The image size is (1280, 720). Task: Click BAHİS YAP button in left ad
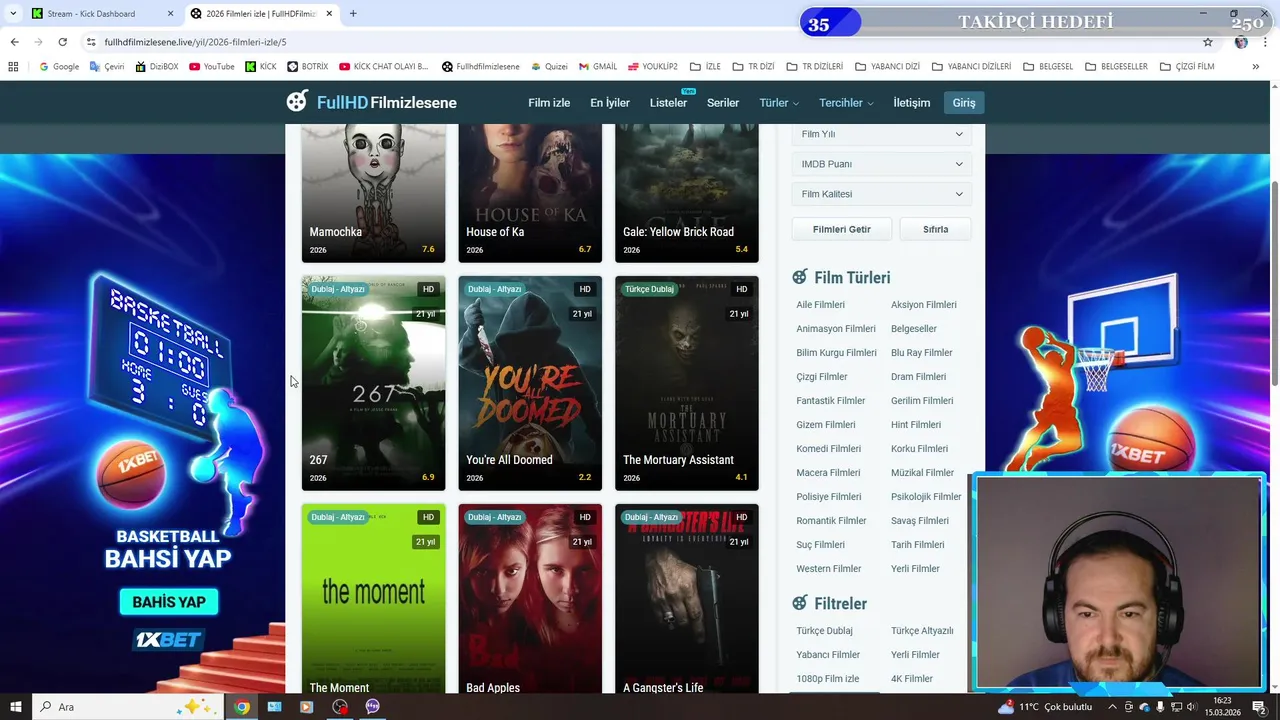click(x=169, y=602)
